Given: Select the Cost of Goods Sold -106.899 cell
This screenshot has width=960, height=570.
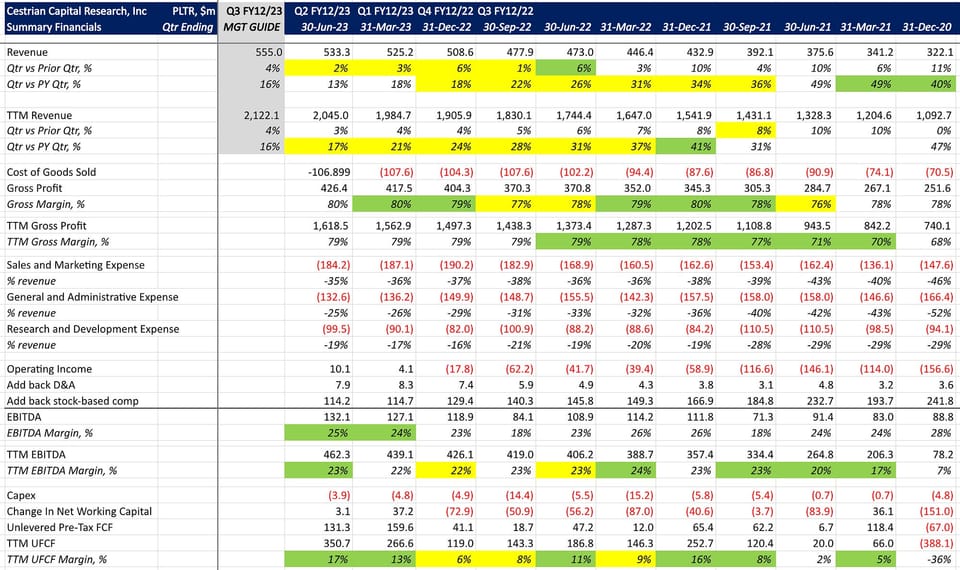Looking at the screenshot, I should (329, 172).
